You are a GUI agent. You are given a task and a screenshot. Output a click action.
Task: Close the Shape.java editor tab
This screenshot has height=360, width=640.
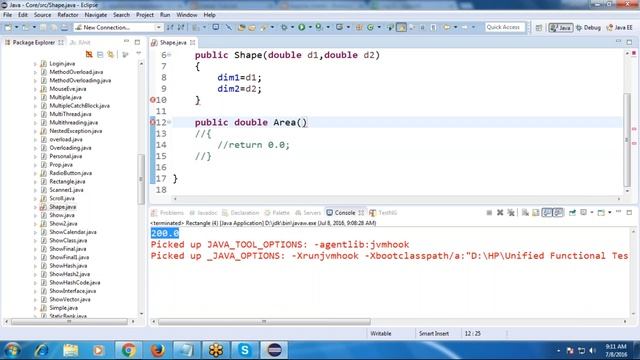pyautogui.click(x=193, y=42)
